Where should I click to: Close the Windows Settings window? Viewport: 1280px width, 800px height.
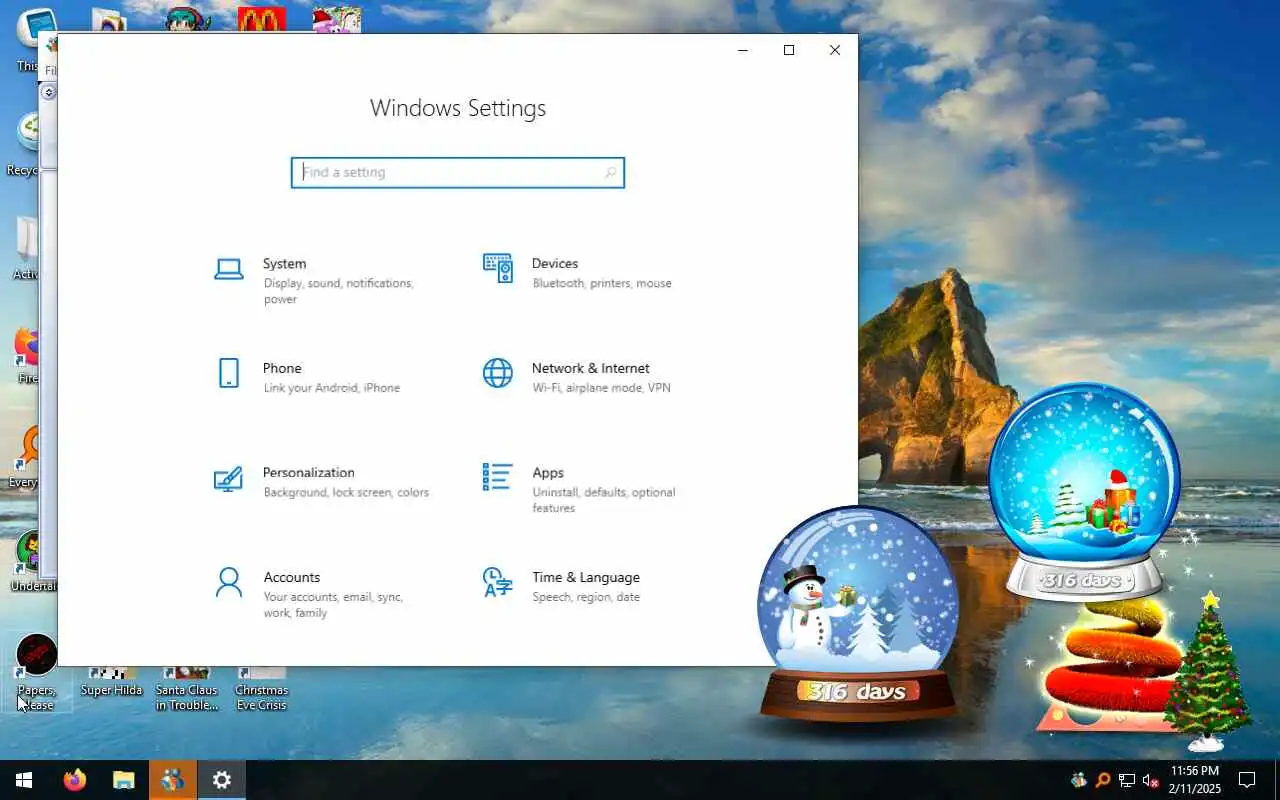(x=835, y=50)
